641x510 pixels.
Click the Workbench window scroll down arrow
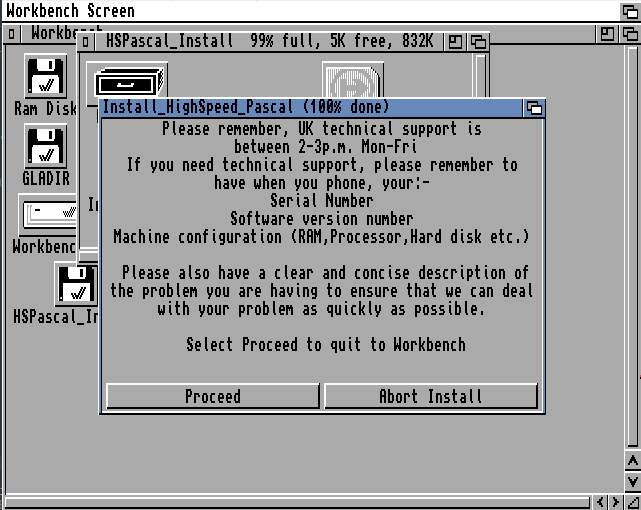[x=632, y=481]
